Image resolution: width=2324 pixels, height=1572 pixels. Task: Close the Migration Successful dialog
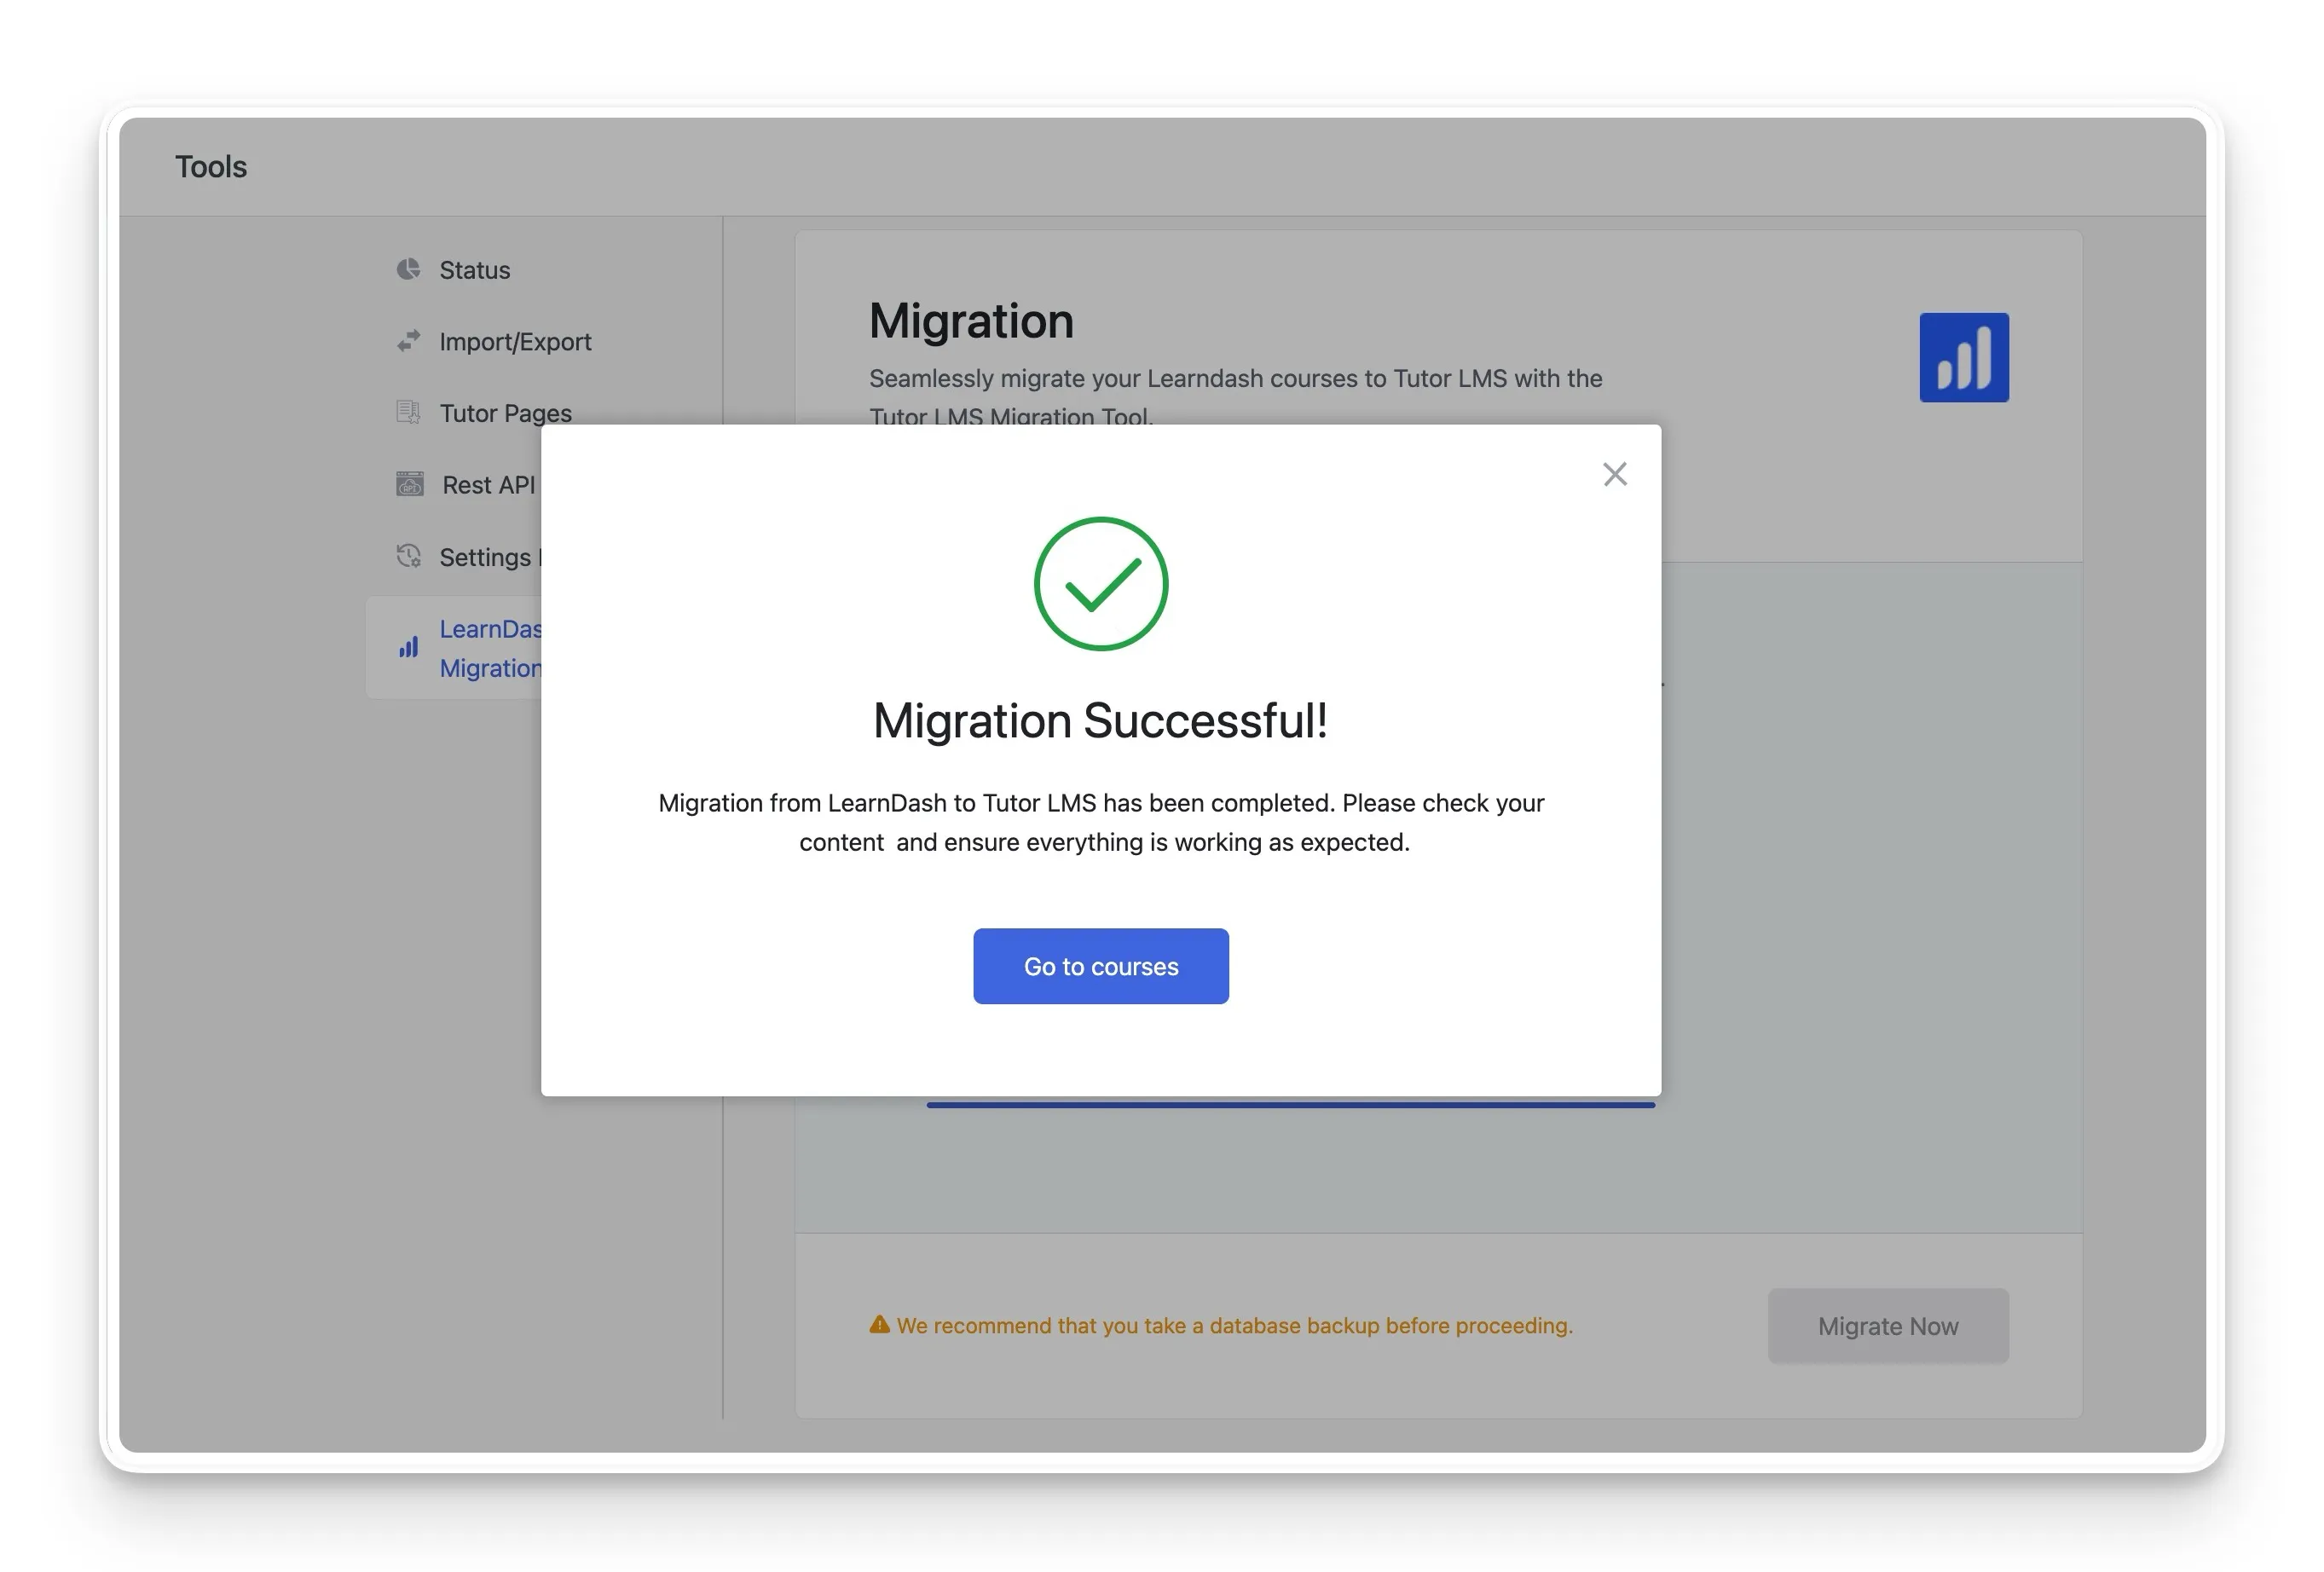[x=1614, y=474]
